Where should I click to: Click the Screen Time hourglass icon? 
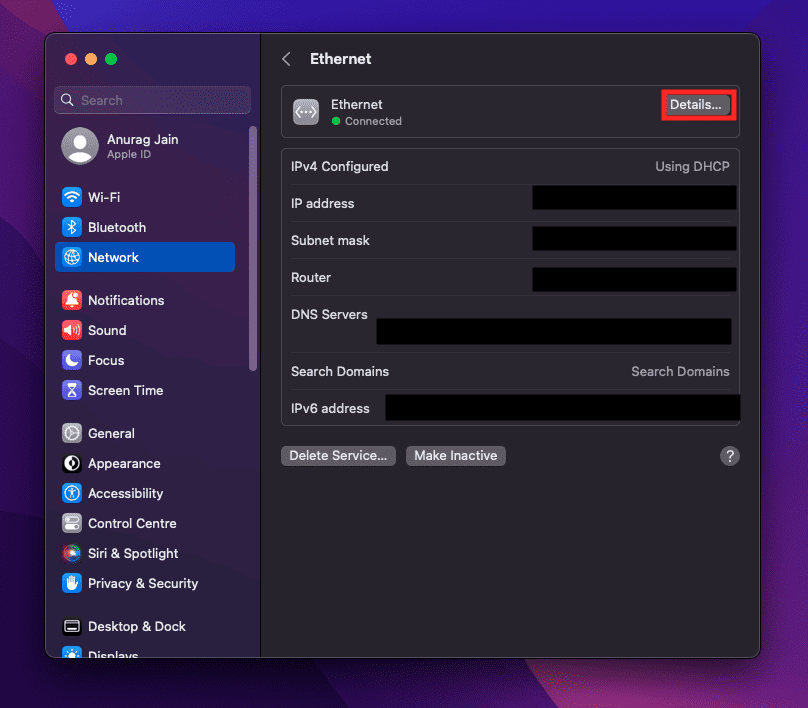(72, 391)
